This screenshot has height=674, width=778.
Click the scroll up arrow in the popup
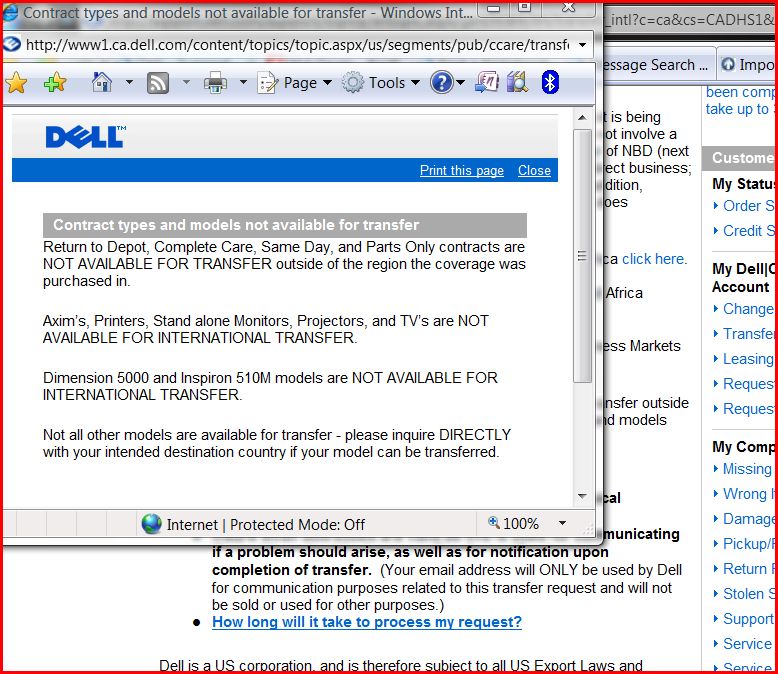583,118
